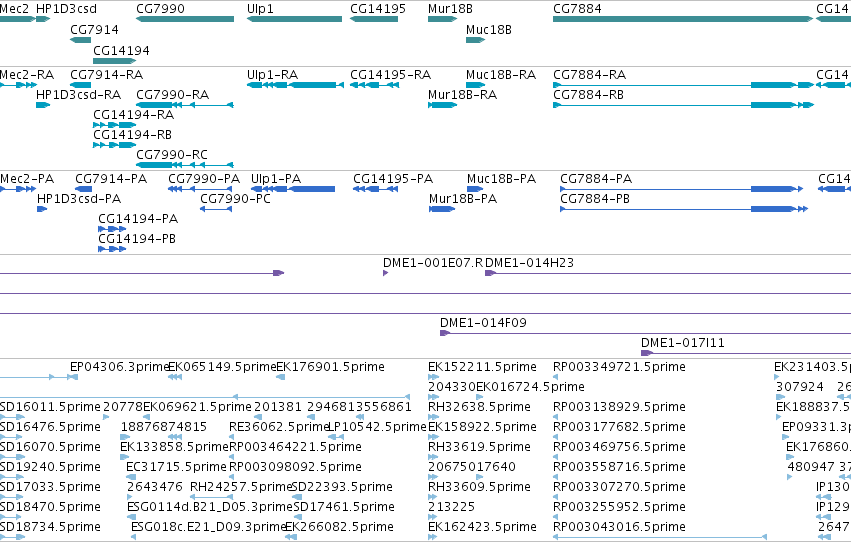Click the CG14194 gene bar
This screenshot has width=851, height=542.
coord(115,61)
